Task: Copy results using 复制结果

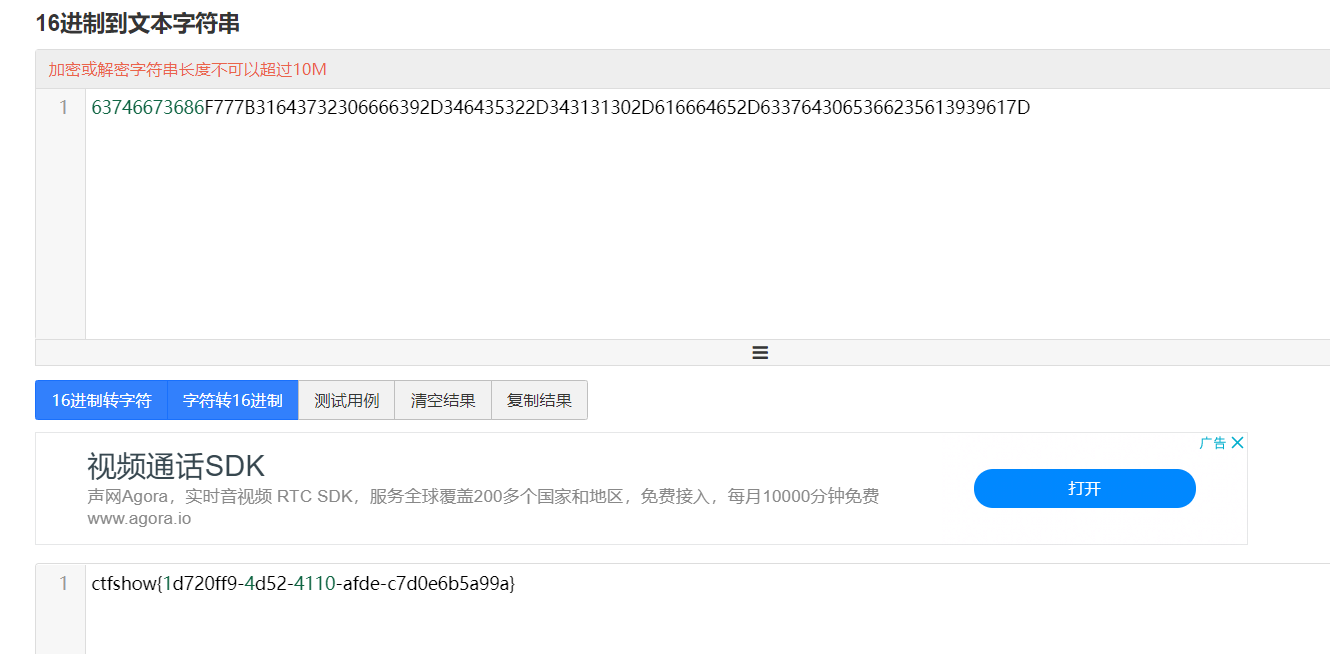Action: click(x=539, y=399)
